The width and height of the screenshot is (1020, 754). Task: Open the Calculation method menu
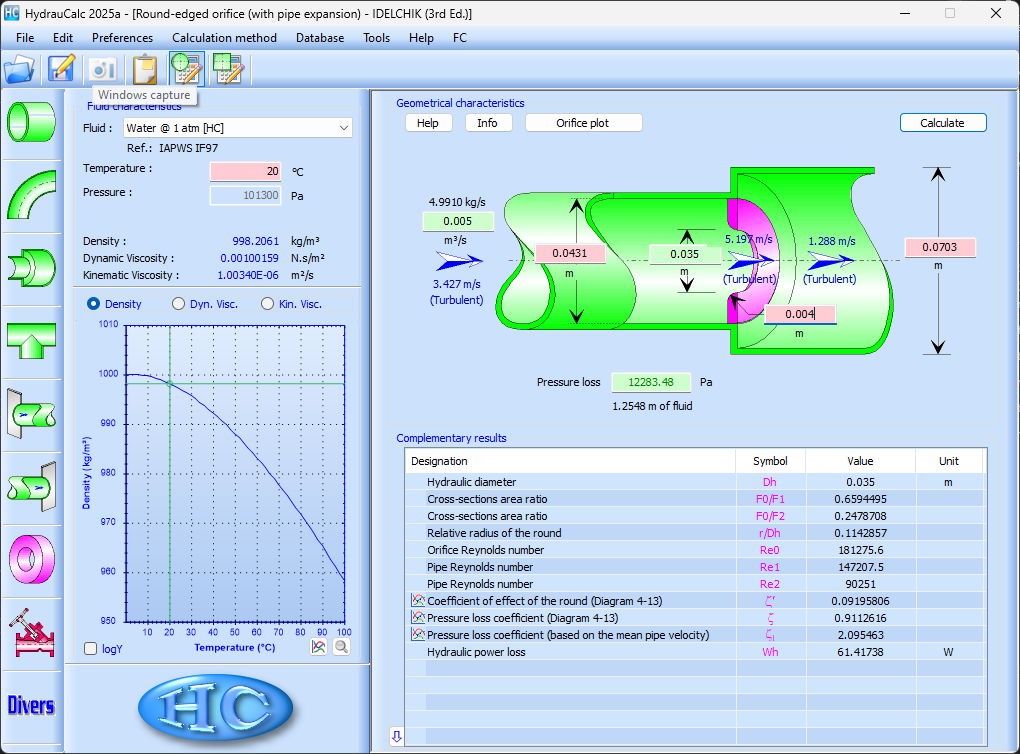[x=224, y=38]
